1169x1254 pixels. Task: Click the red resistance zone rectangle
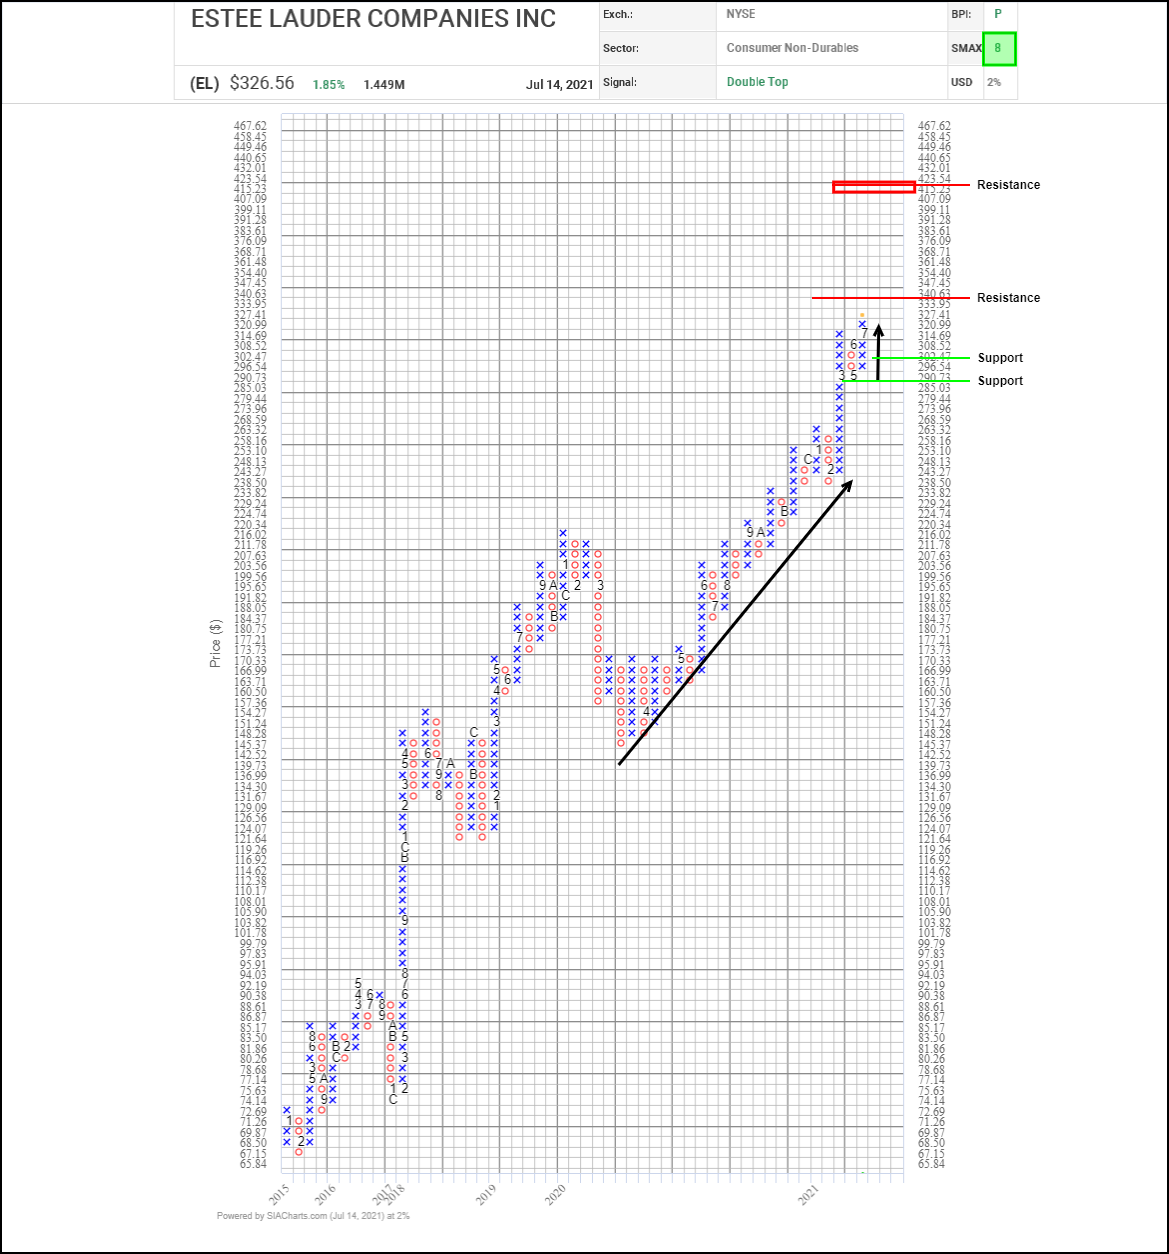[873, 186]
